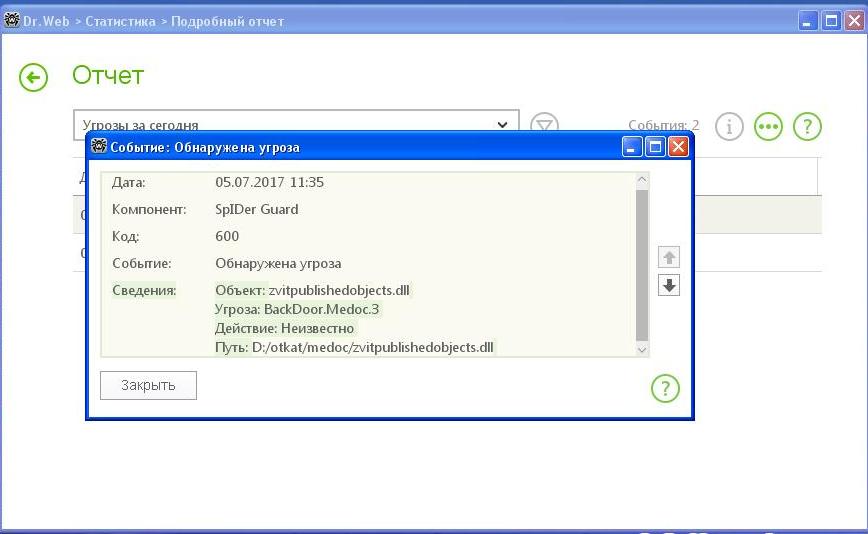The image size is (868, 534).
Task: Click the Закрыть button
Action: point(148,385)
